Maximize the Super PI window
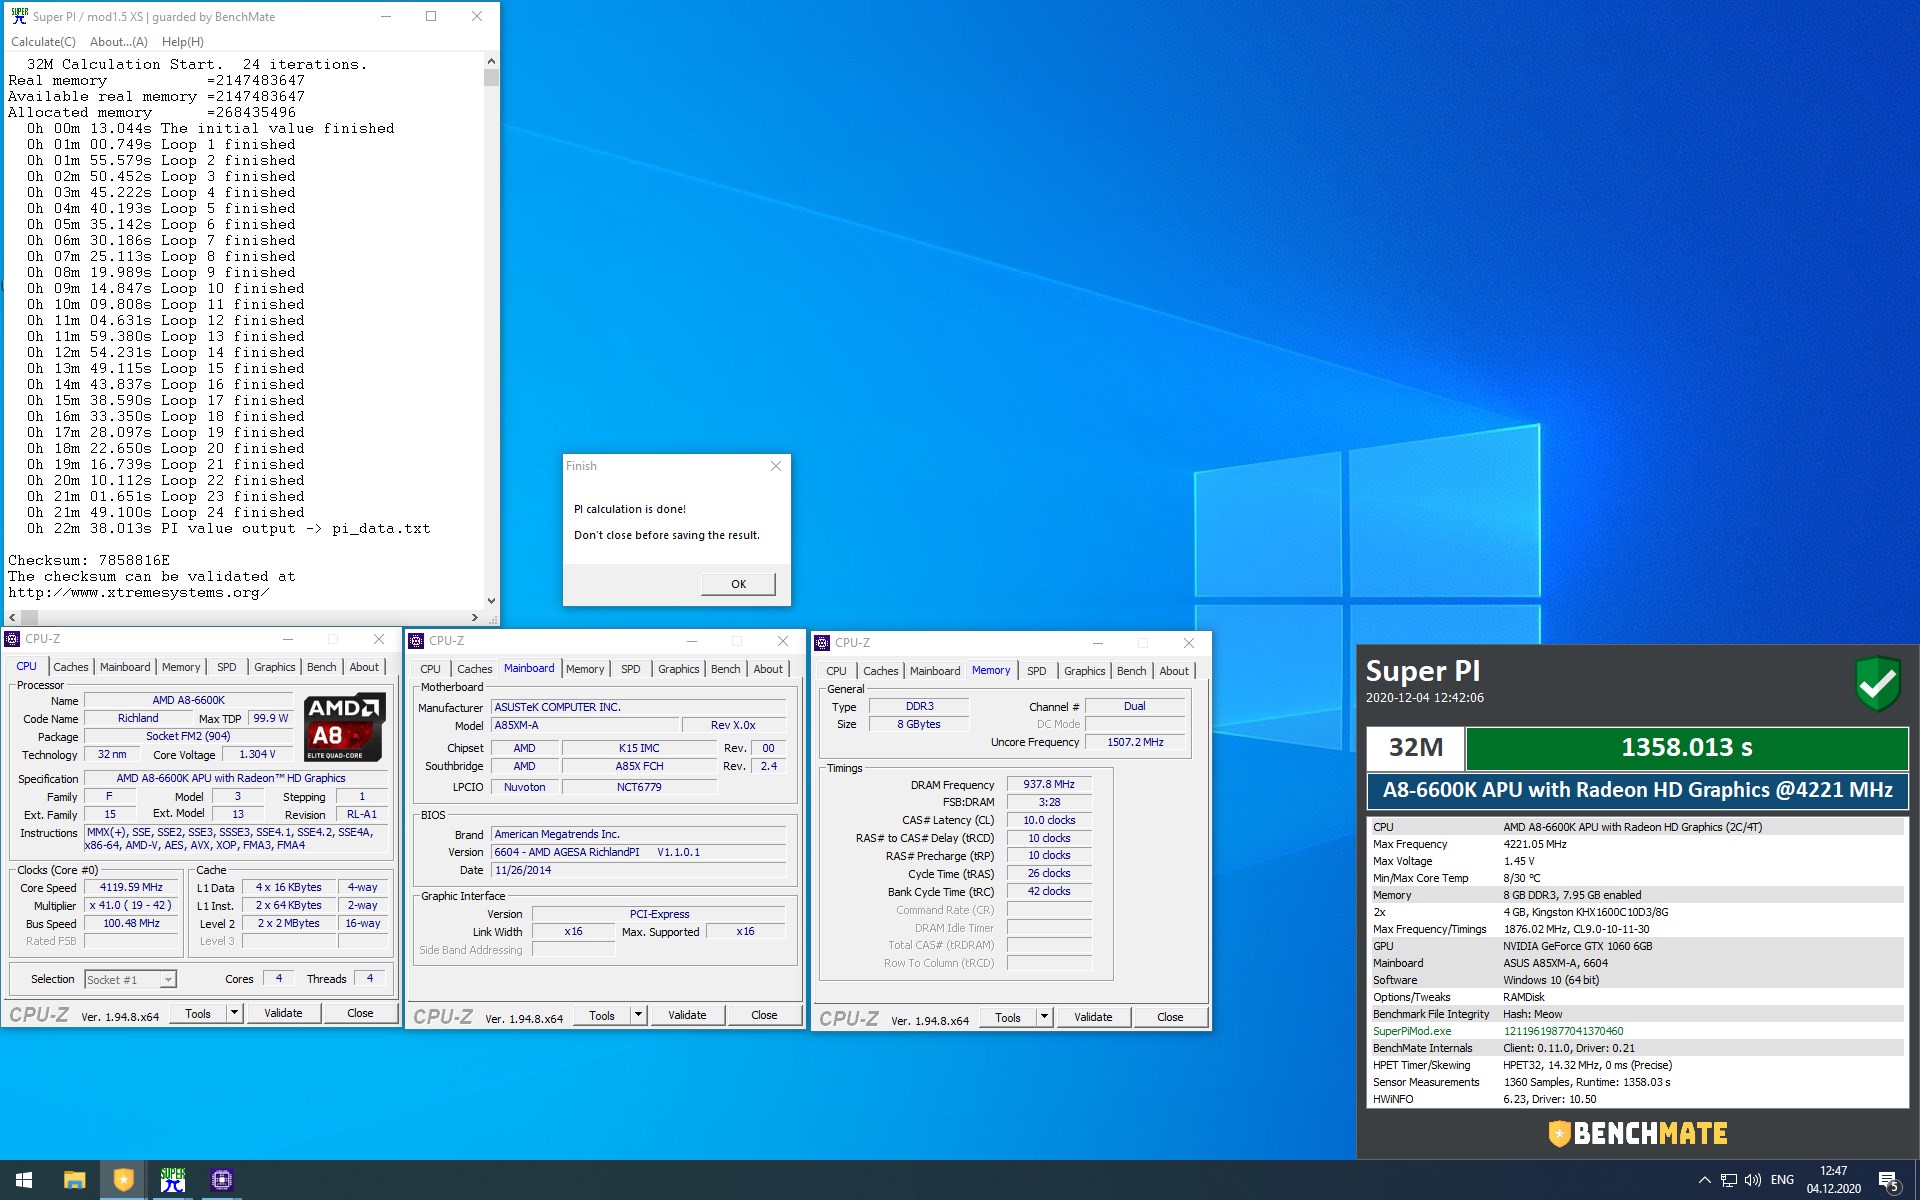1920x1200 pixels. point(431,16)
